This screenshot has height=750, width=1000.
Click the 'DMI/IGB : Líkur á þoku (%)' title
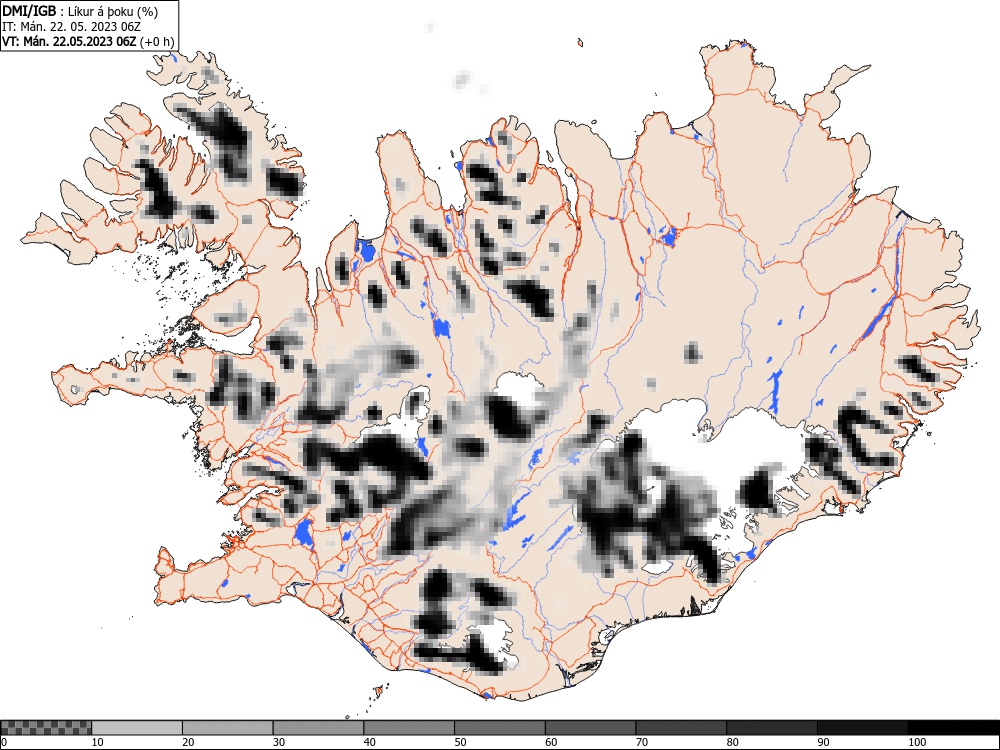point(80,11)
